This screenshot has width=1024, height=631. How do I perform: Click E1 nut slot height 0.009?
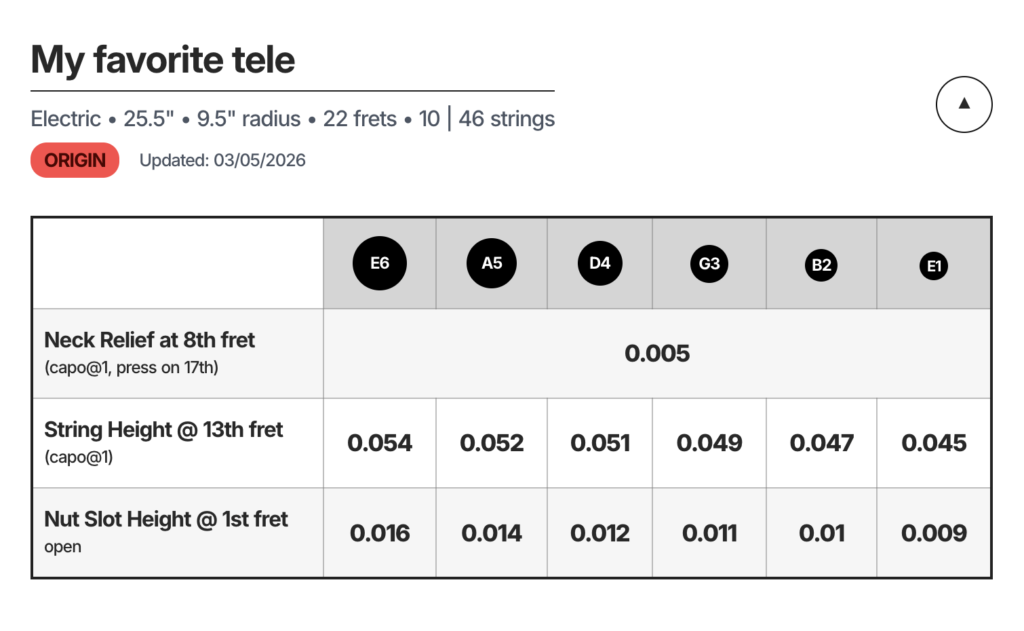pos(934,533)
